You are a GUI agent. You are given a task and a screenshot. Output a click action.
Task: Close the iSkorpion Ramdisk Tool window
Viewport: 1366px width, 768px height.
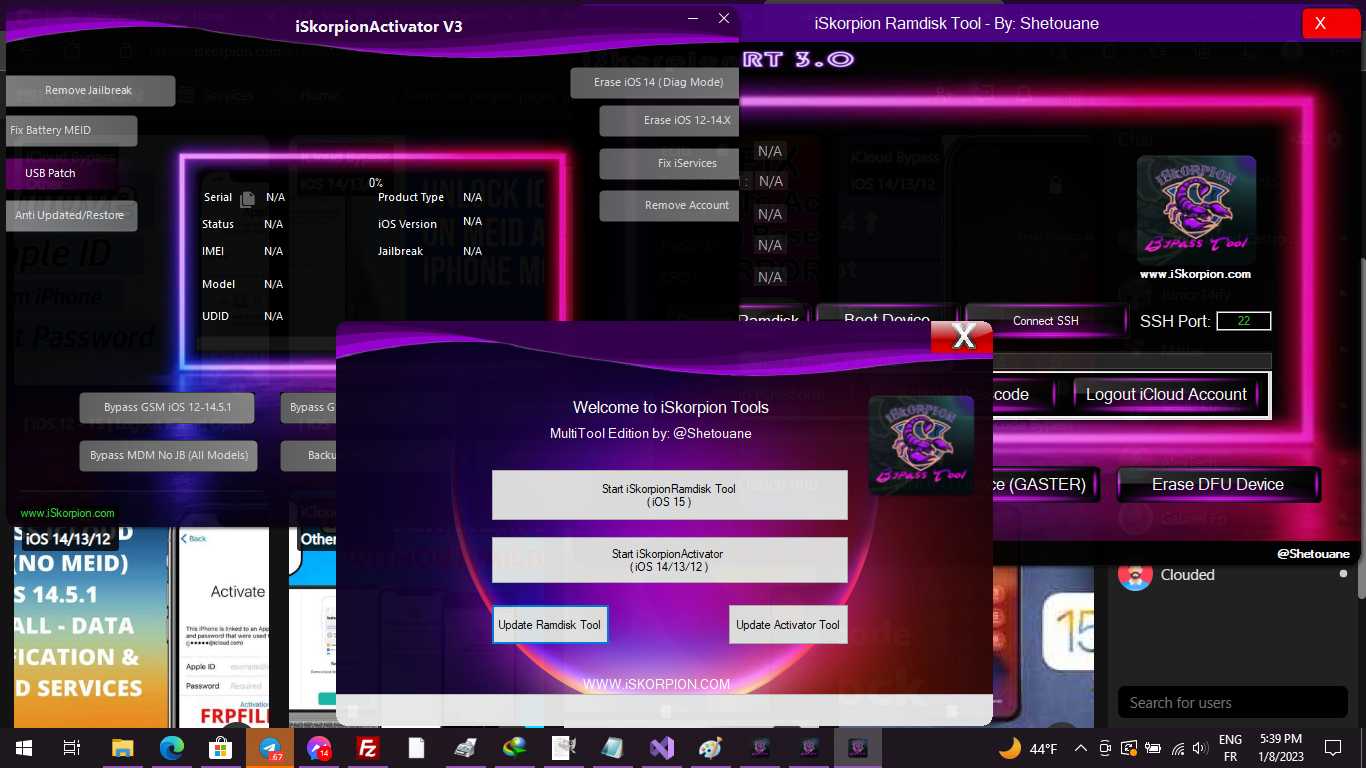[x=1331, y=23]
